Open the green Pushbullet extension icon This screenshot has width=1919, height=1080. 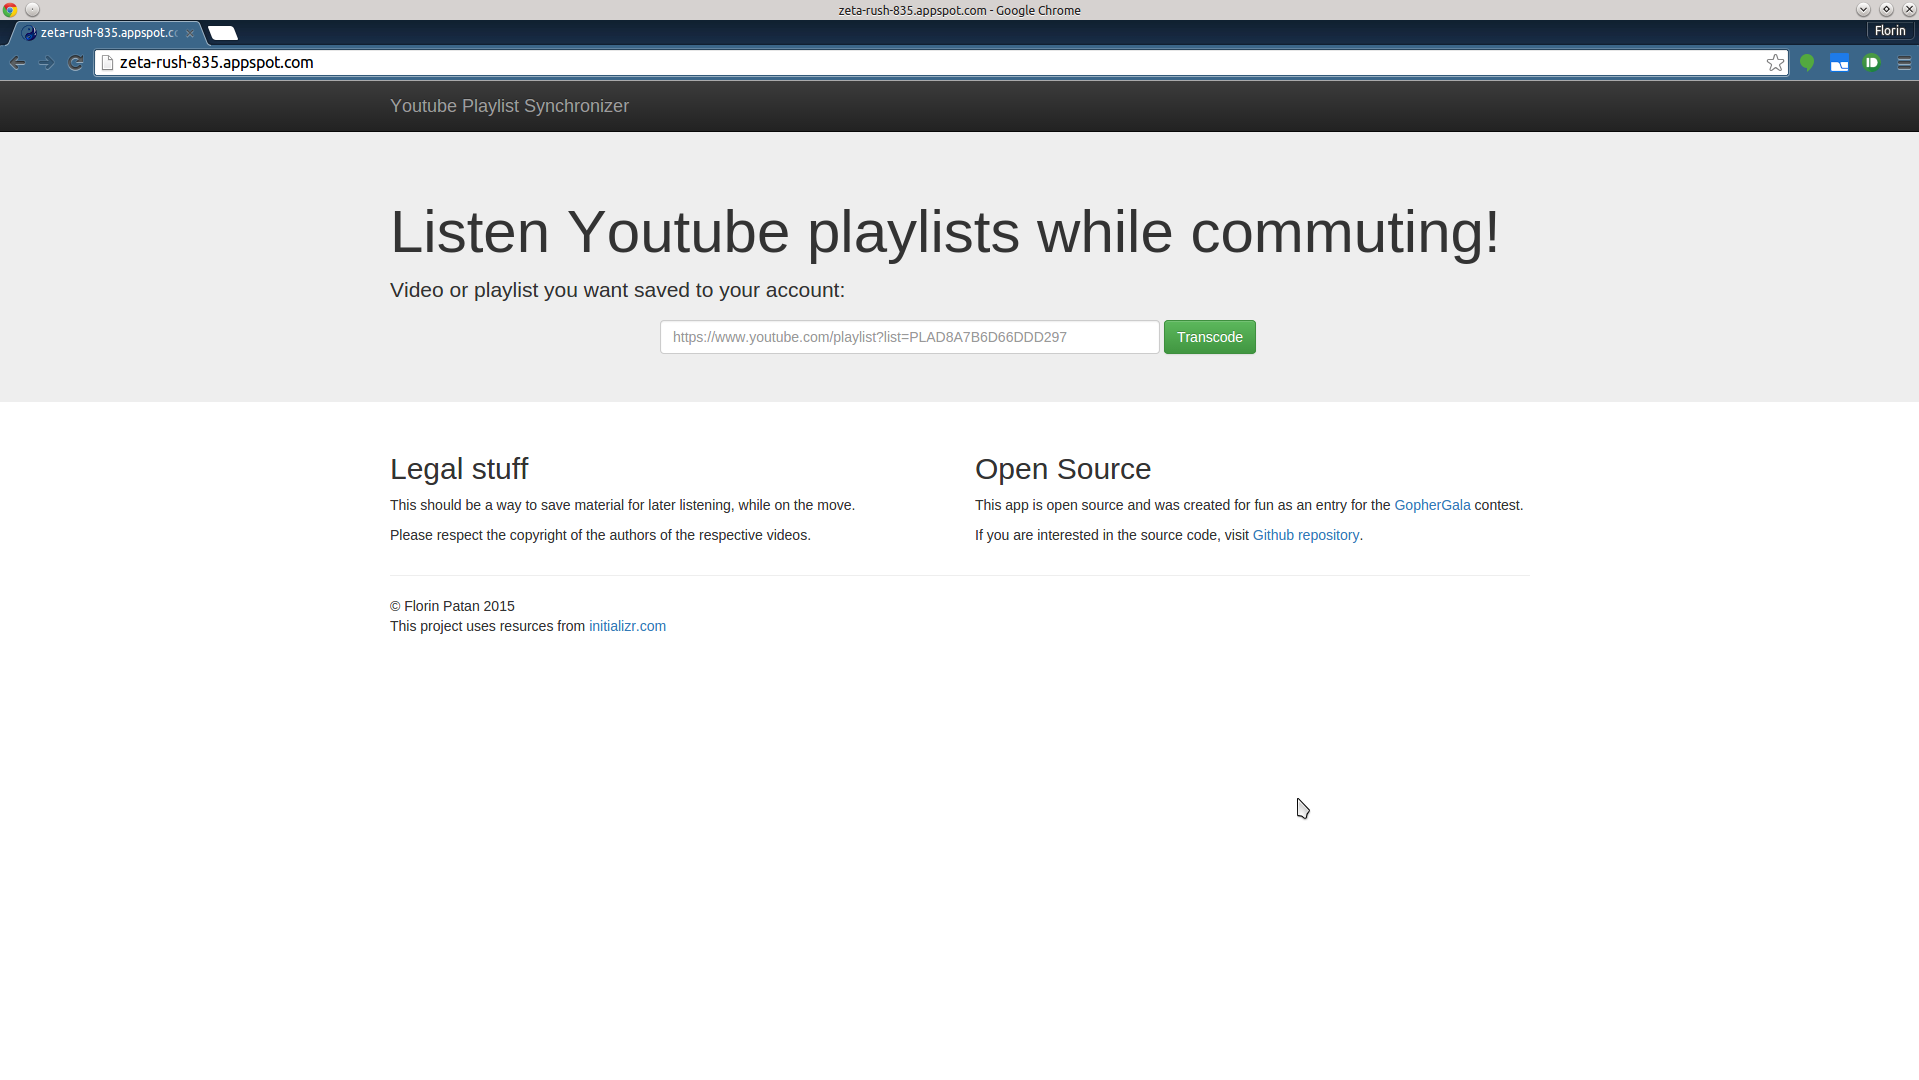pos(1871,63)
